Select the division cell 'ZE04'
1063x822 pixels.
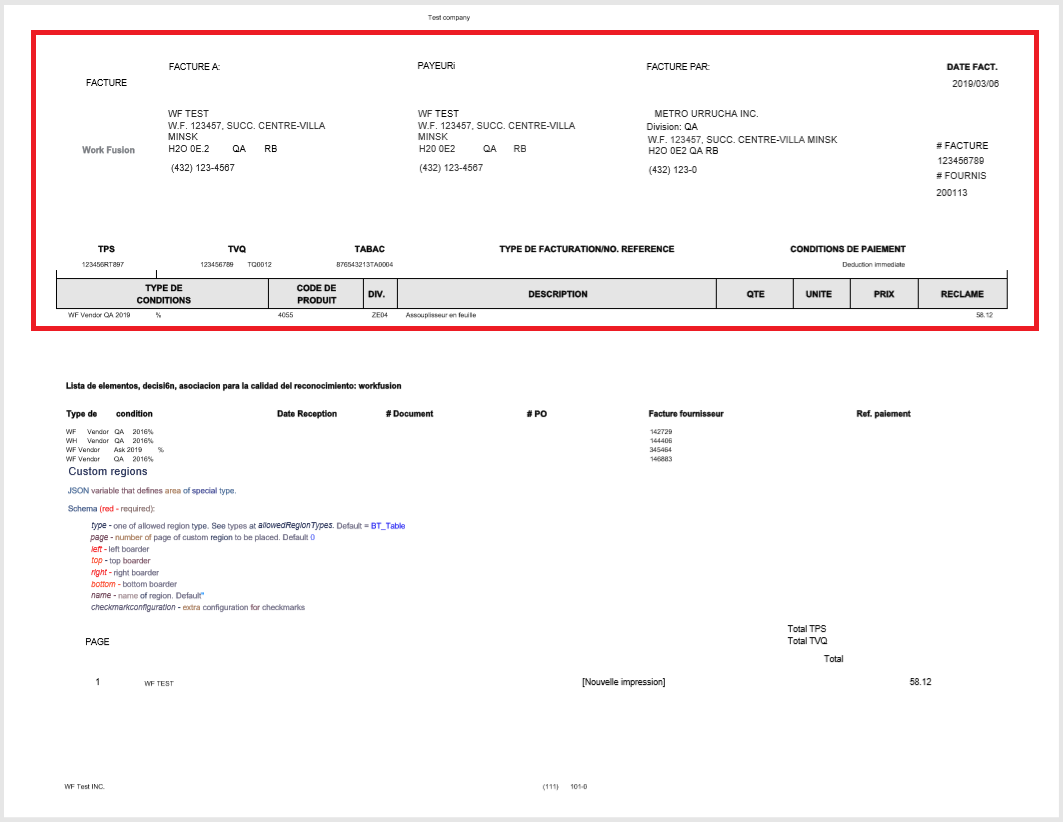[380, 315]
